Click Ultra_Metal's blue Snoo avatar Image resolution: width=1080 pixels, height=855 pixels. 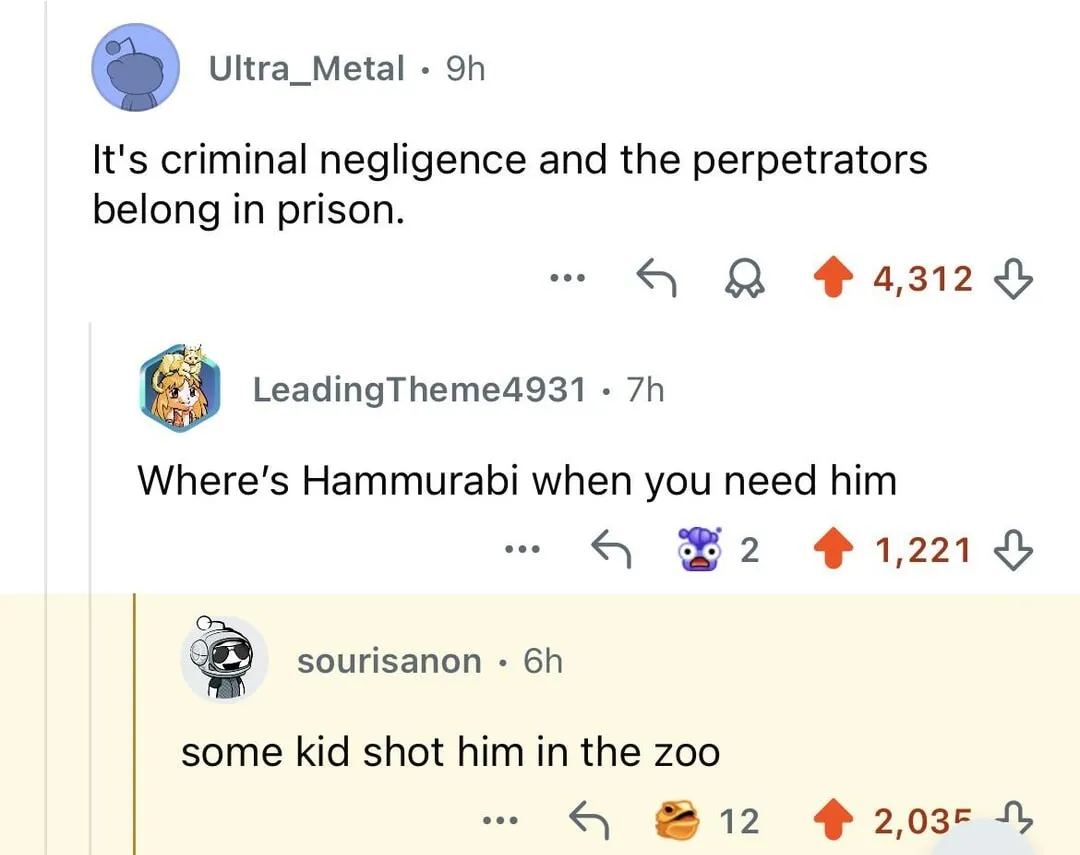136,68
